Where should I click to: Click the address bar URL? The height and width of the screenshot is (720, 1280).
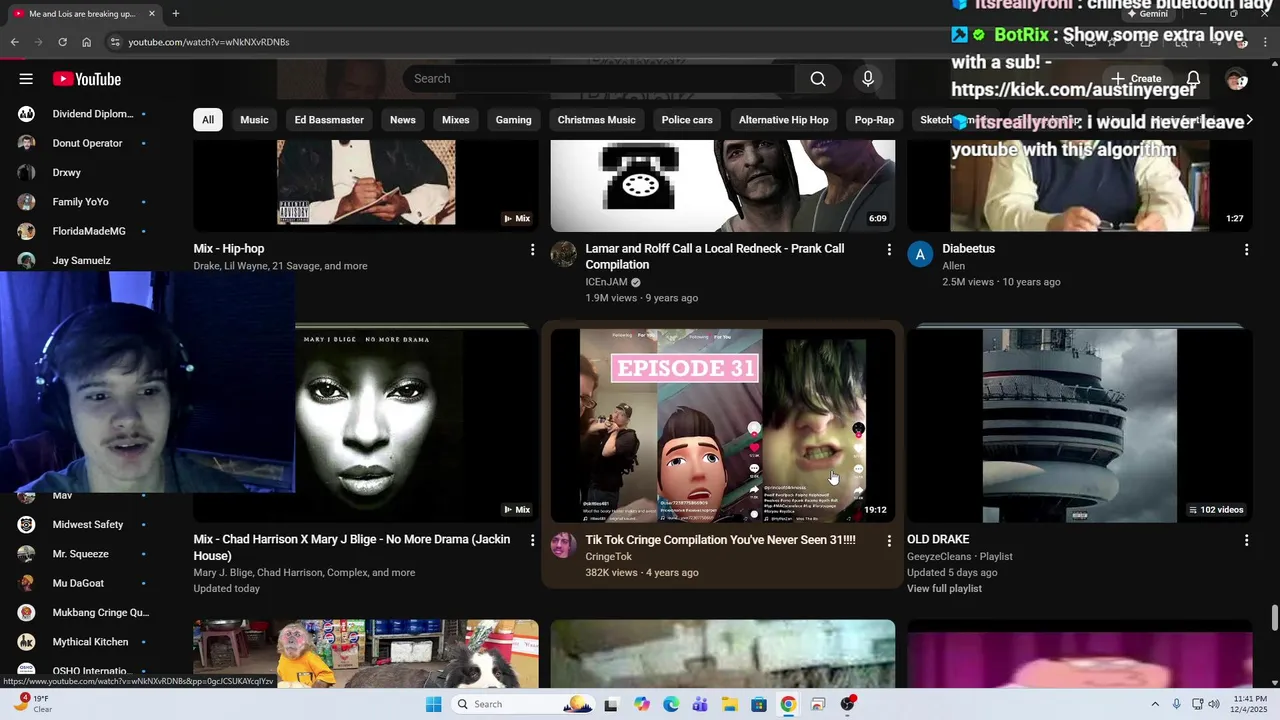click(x=209, y=42)
